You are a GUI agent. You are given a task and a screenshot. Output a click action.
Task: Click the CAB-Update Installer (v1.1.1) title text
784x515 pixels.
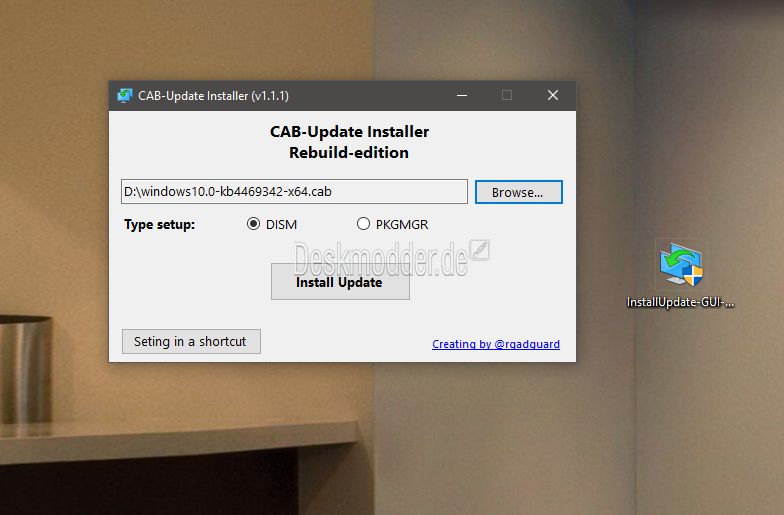tap(214, 96)
